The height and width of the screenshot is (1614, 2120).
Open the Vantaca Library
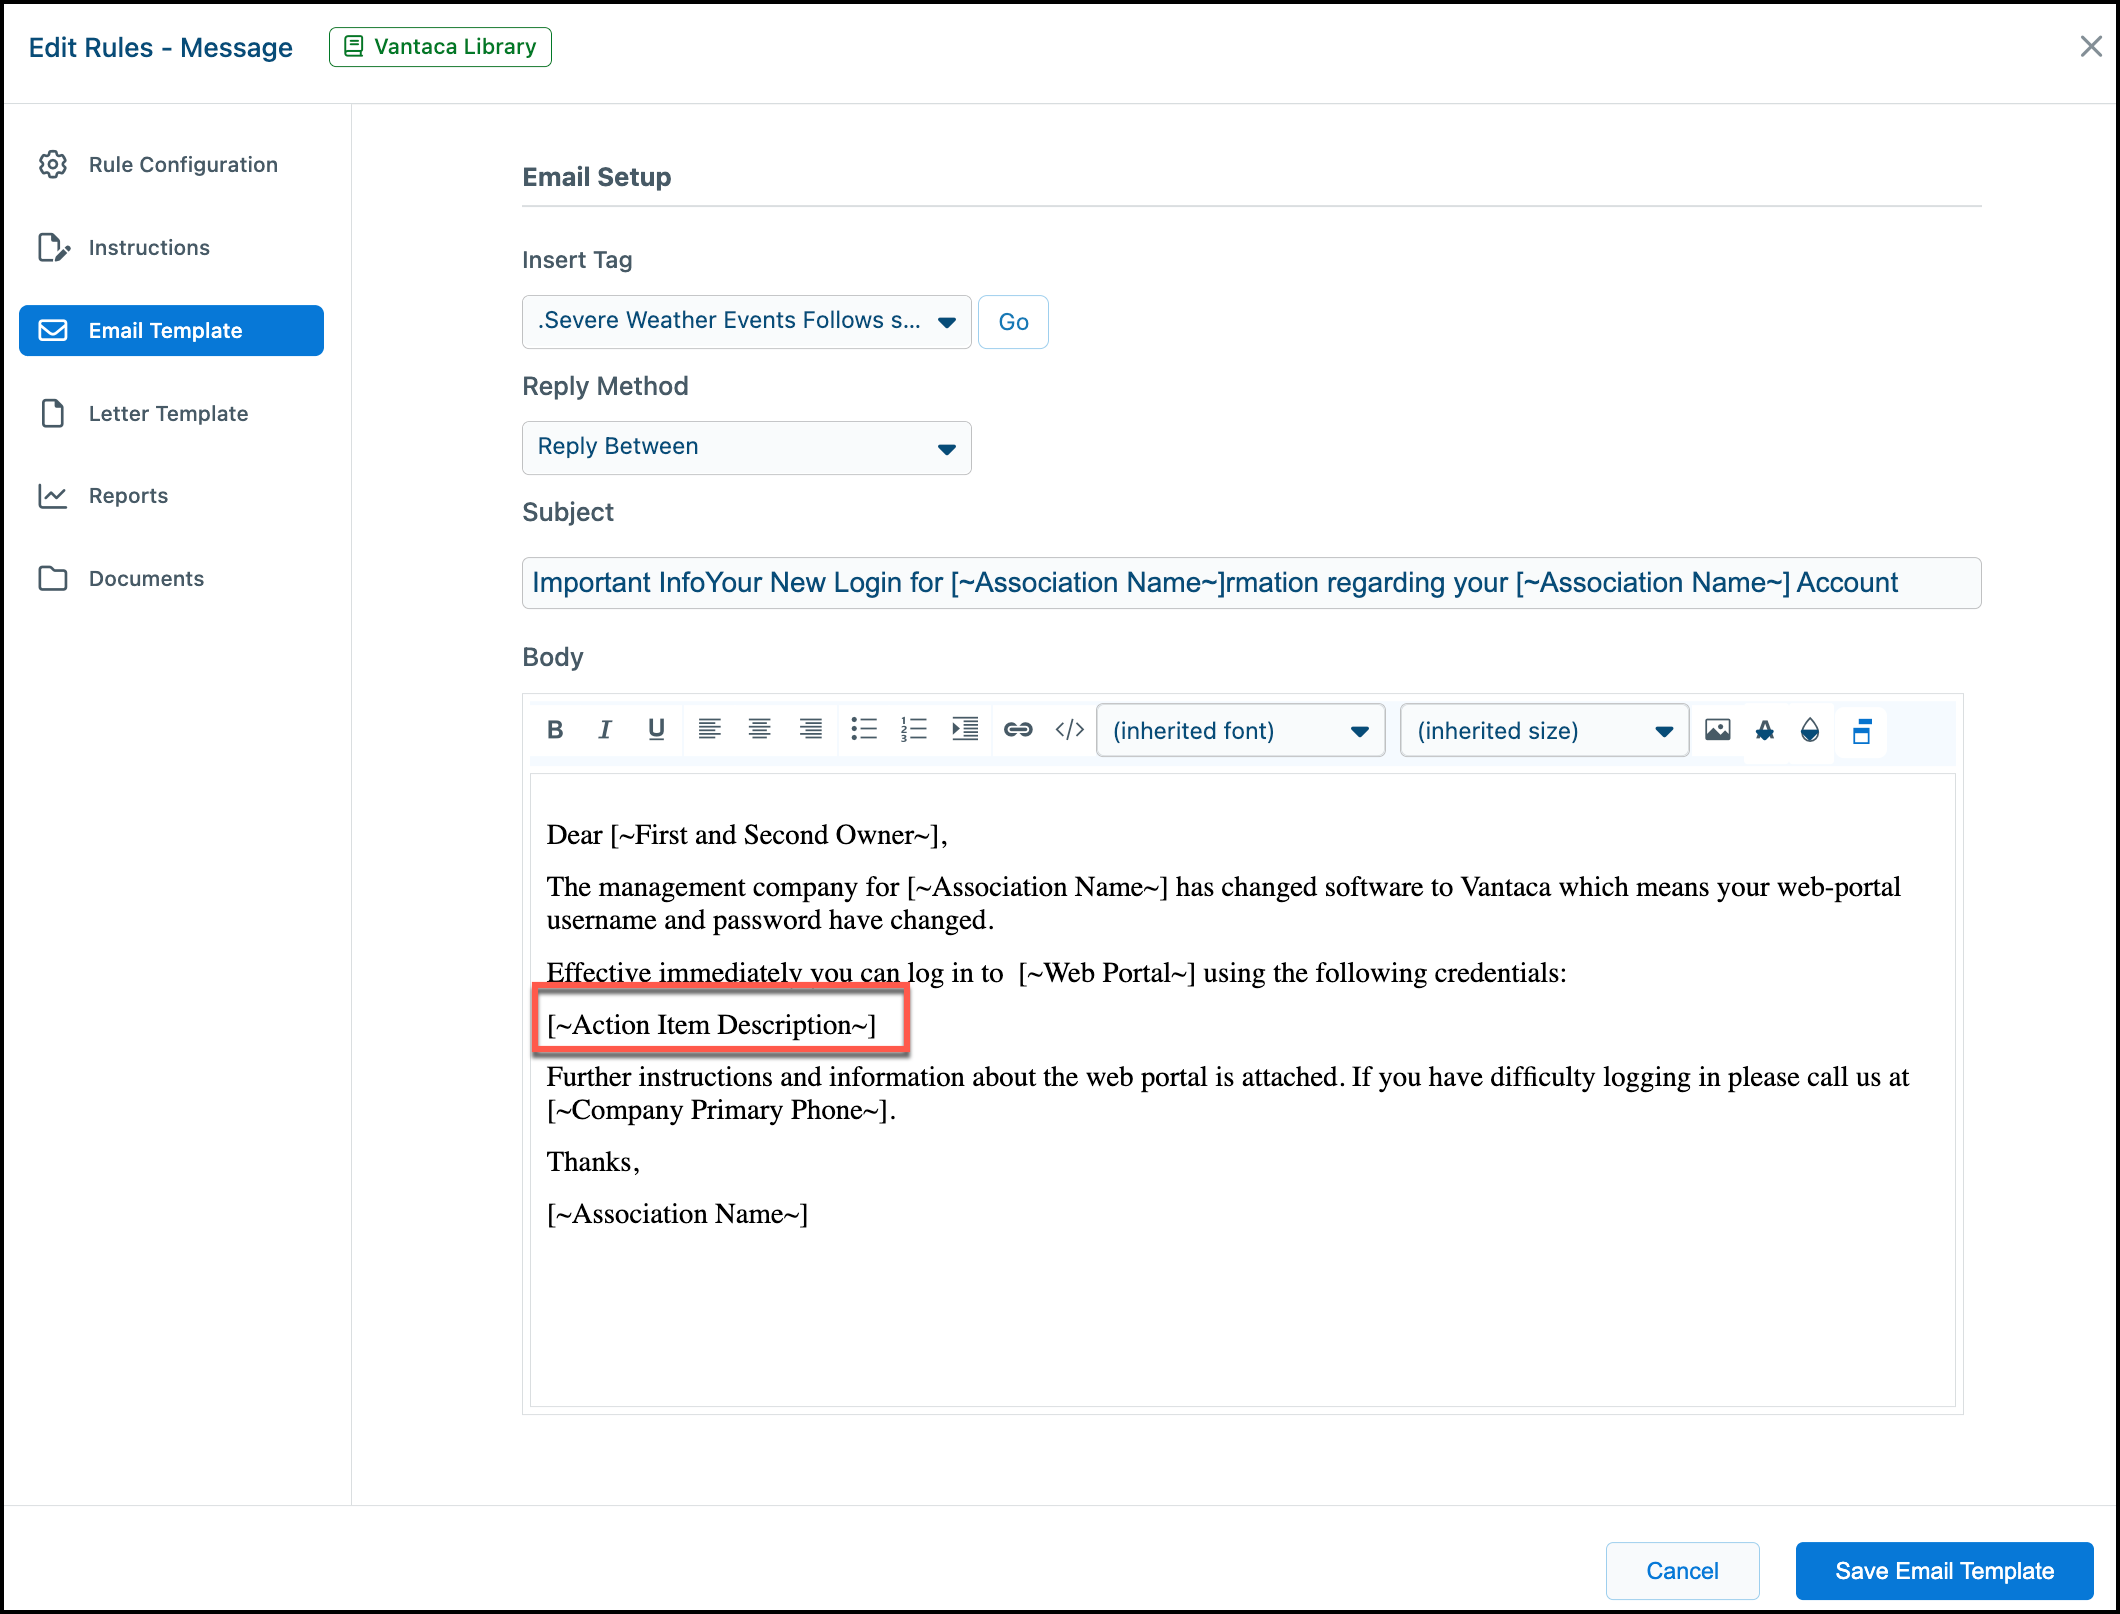point(440,47)
